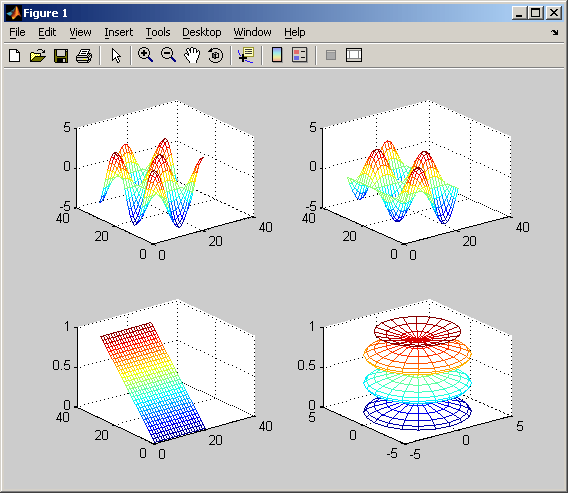Image resolution: width=568 pixels, height=493 pixels.
Task: Open the Insert menu
Action: click(118, 32)
